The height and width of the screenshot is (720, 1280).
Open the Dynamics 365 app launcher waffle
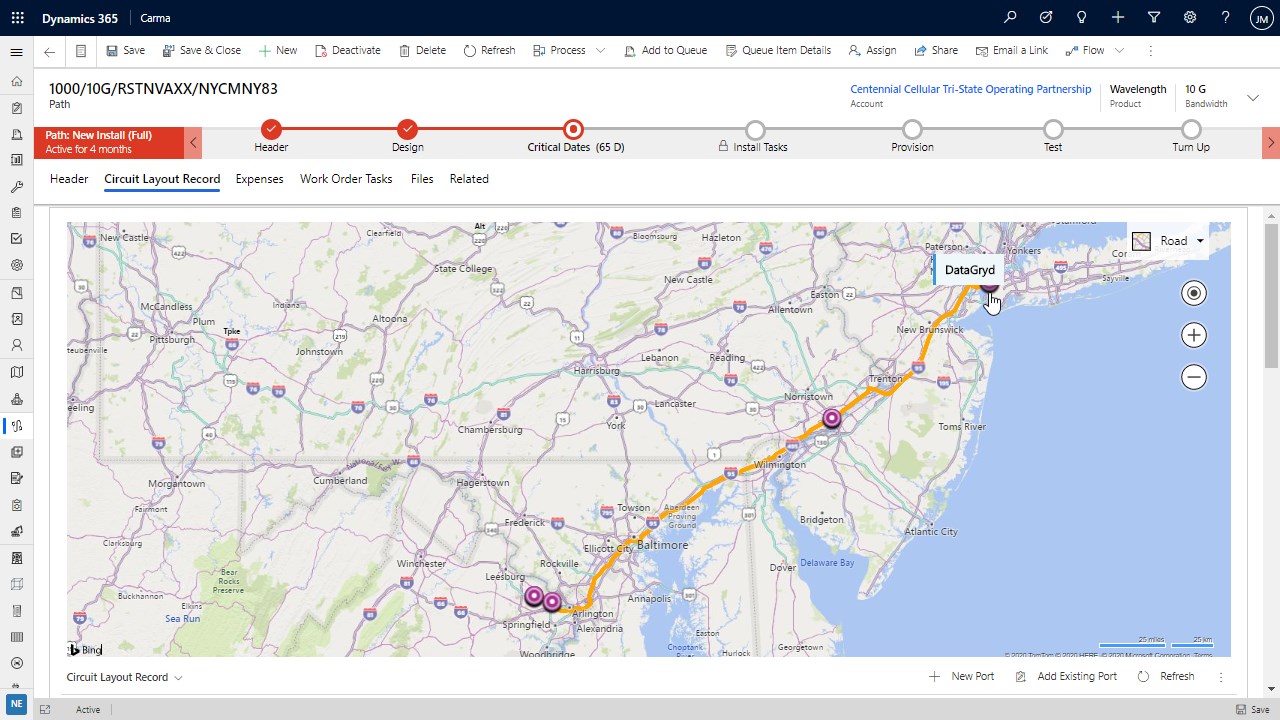pos(17,18)
